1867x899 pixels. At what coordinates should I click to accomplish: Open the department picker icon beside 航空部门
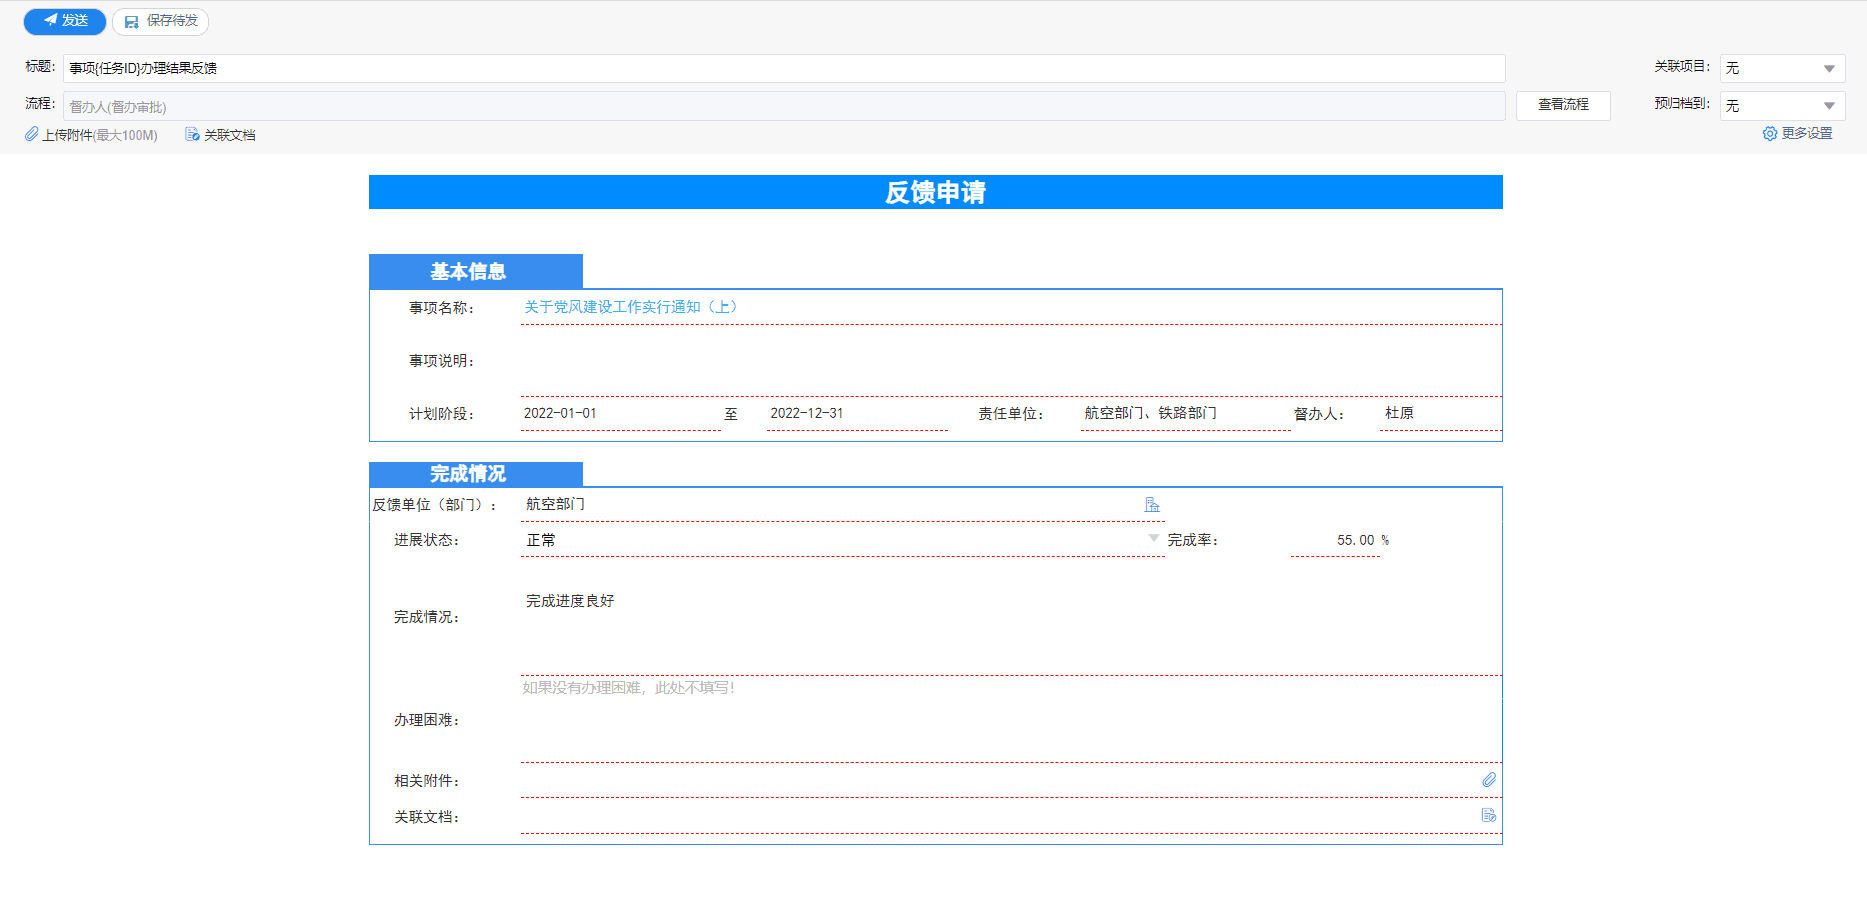(1152, 505)
